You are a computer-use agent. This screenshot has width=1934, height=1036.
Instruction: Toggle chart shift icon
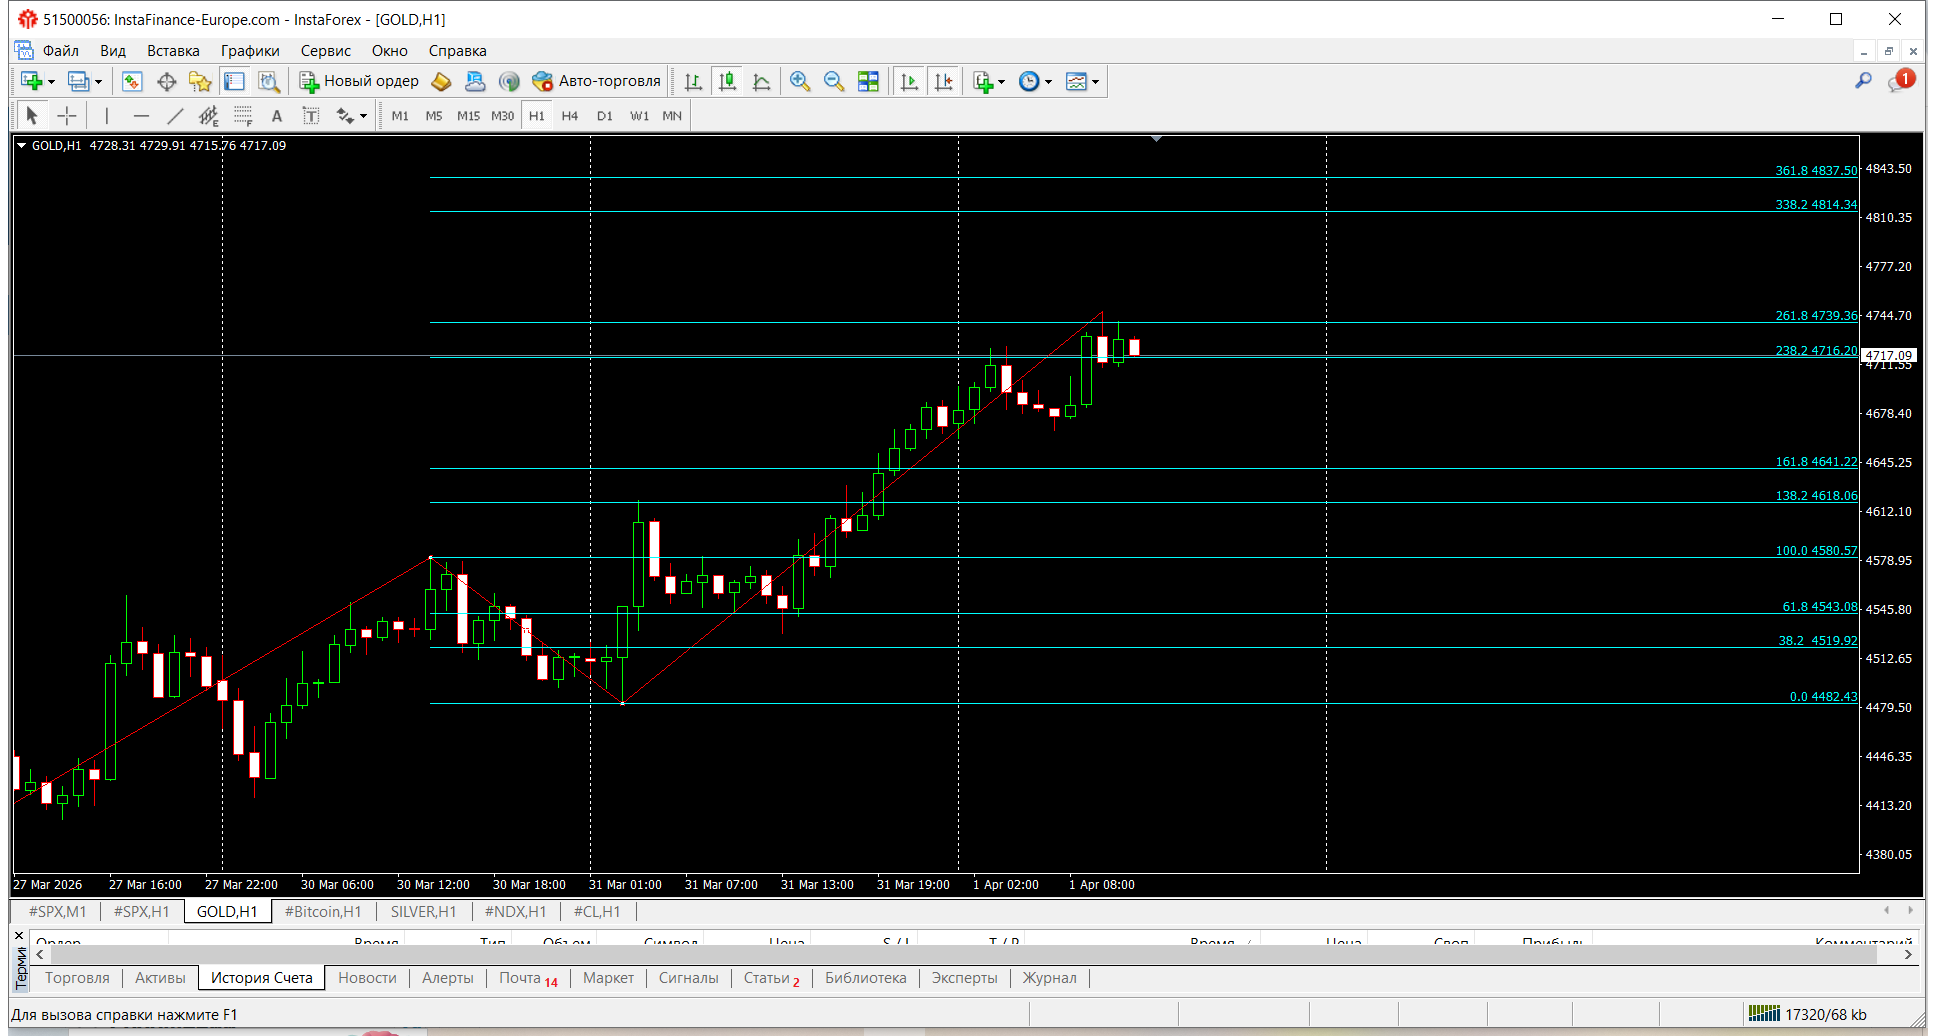pos(943,82)
